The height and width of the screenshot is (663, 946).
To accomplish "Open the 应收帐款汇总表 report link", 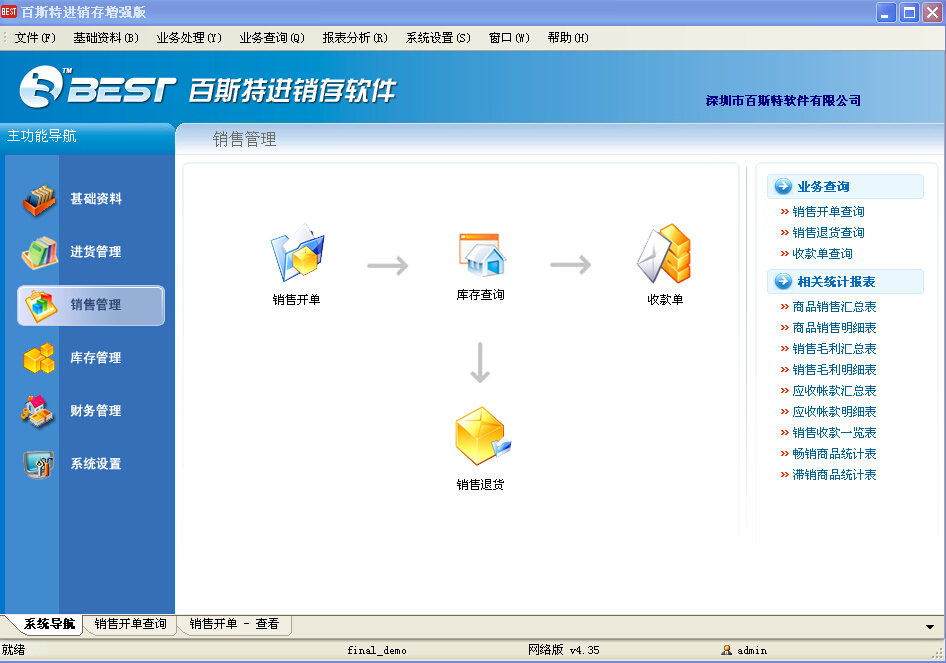I will (834, 391).
